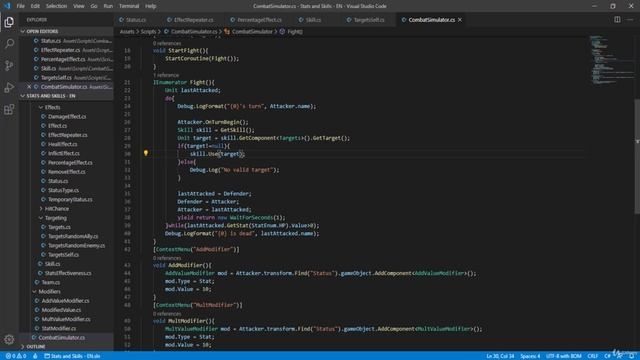This screenshot has width=640, height=360.
Task: Open AddValueModifier.cs in explorer tree
Action: (x=65, y=301)
